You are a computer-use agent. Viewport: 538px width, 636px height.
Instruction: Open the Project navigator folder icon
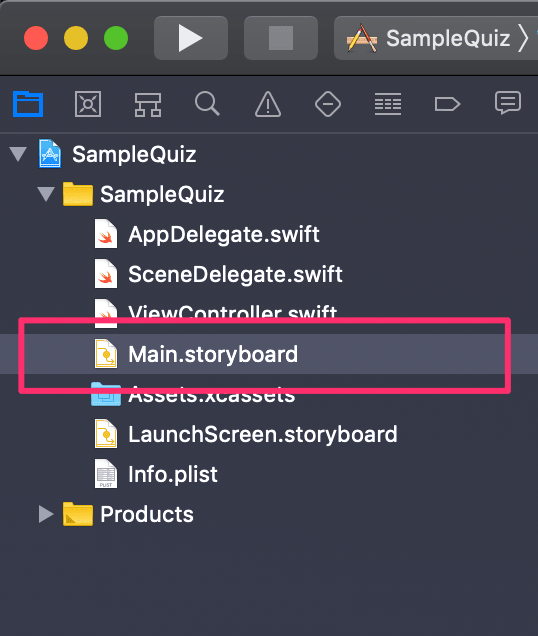[28, 104]
